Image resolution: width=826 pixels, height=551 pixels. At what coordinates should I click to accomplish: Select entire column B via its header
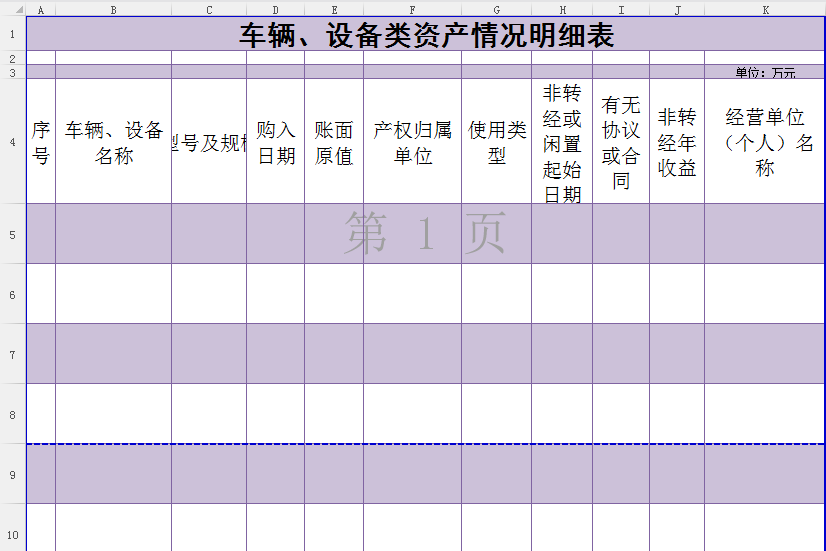[113, 10]
